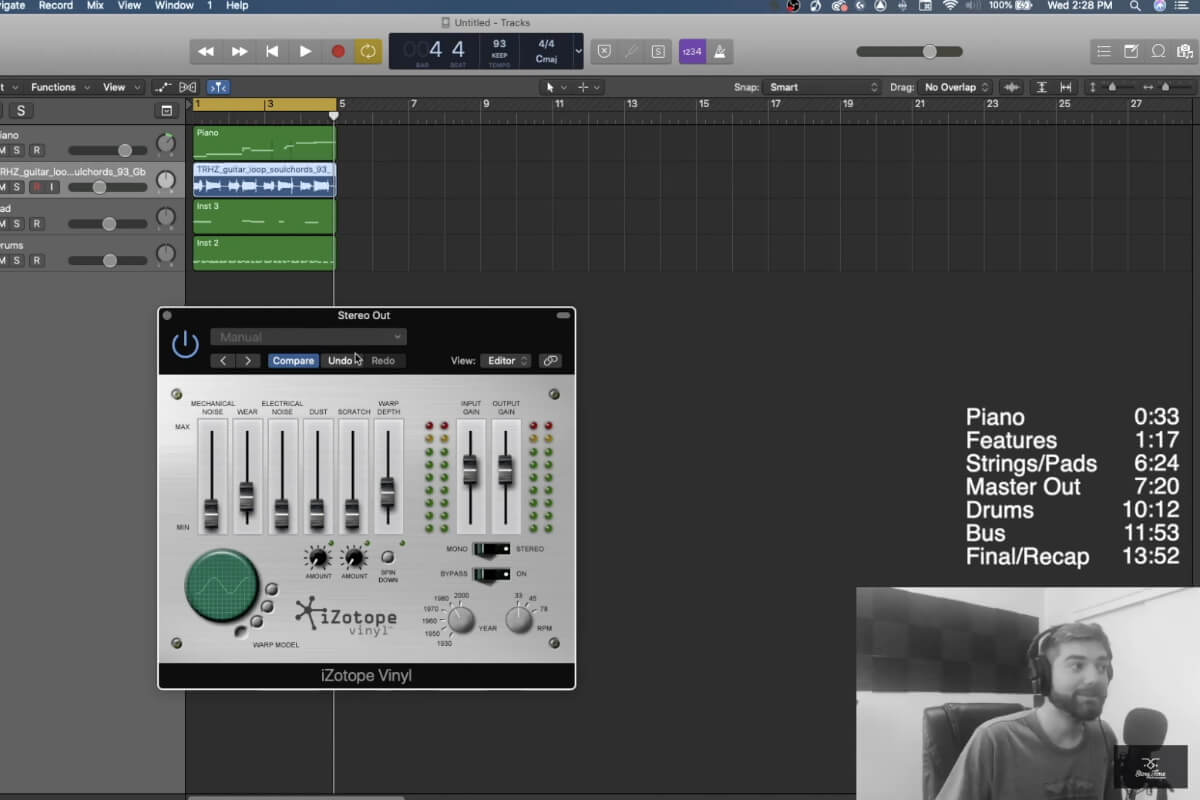Open the plug-in View 'Editor' dropdown
1200x800 pixels.
point(506,361)
